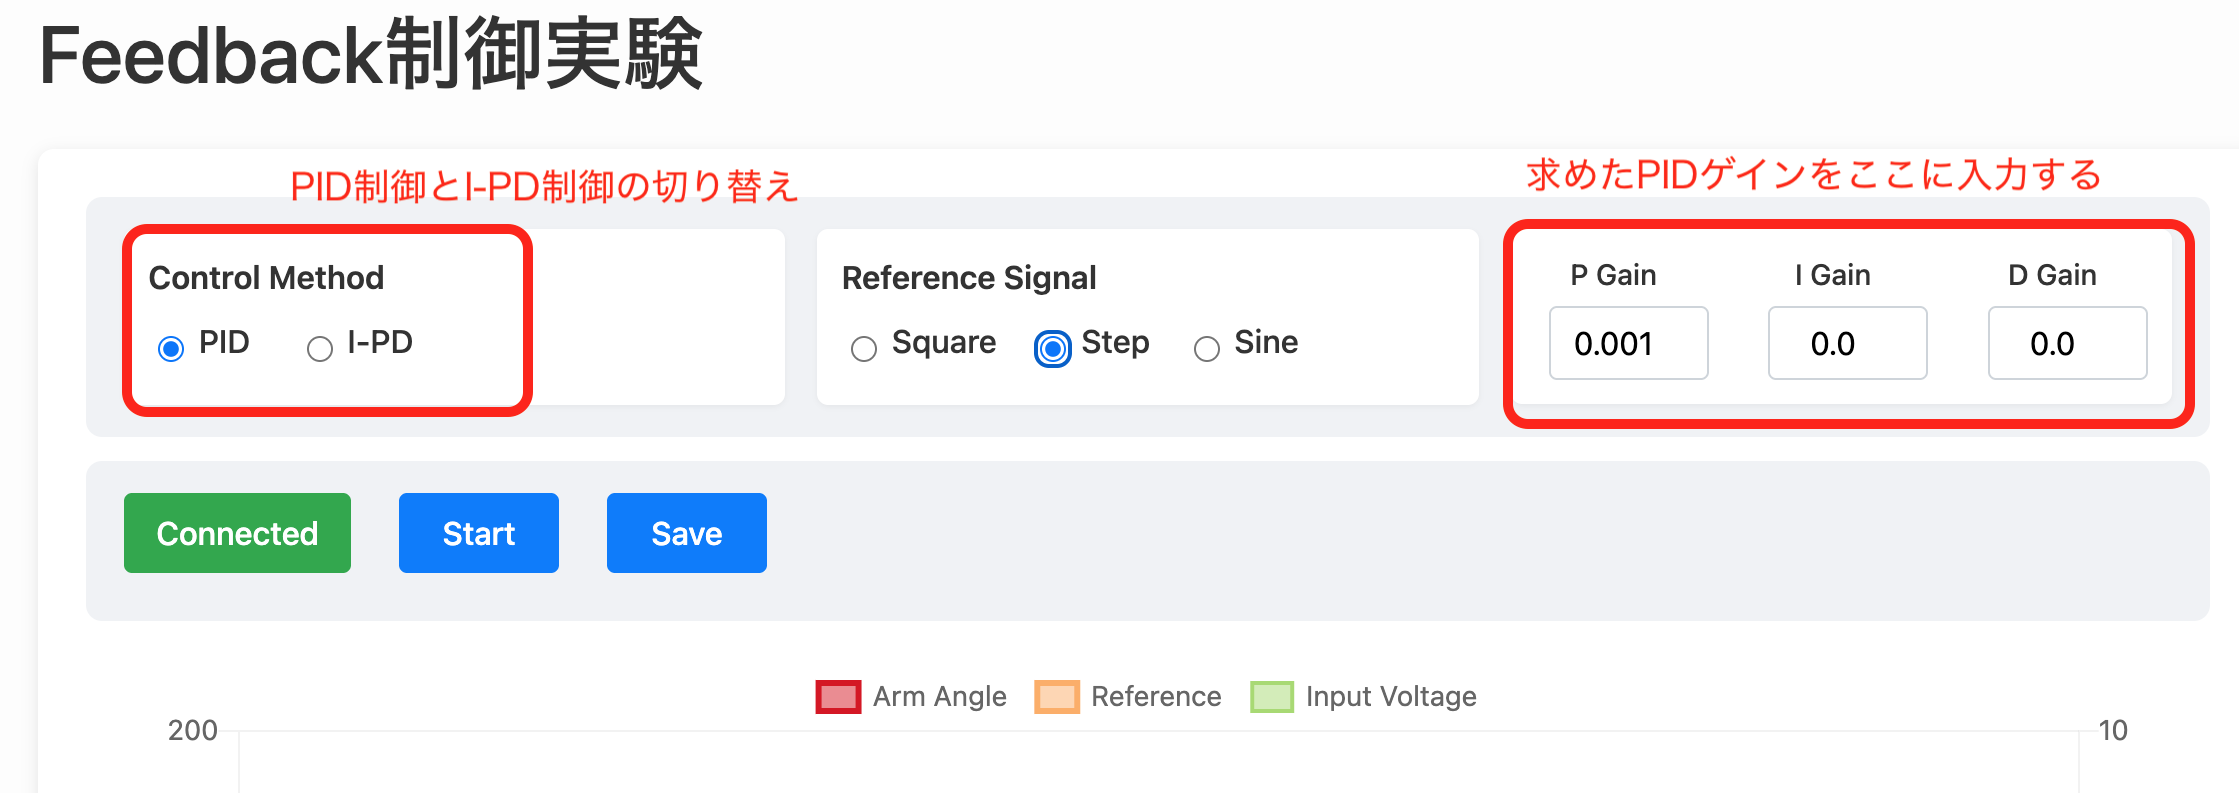Click the I Gain input field
This screenshot has height=793, width=2239.
pyautogui.click(x=1848, y=343)
